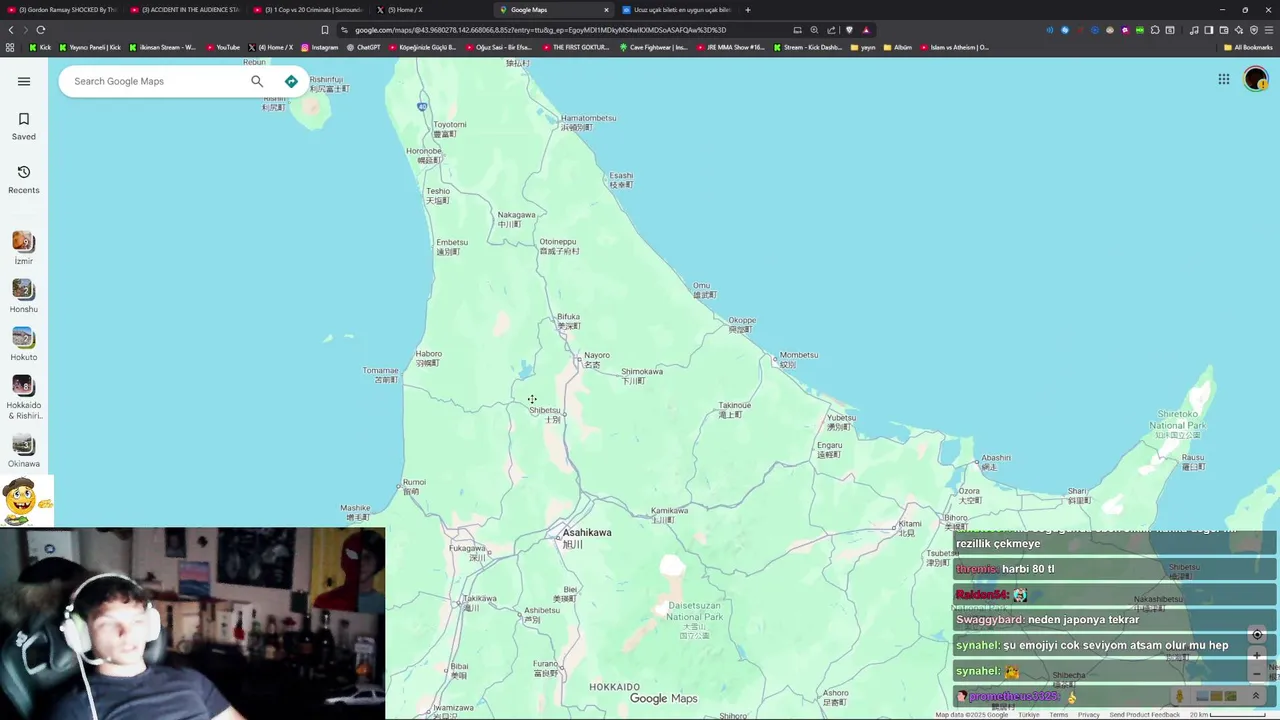Open the Brave Rewards triangle icon

(866, 30)
